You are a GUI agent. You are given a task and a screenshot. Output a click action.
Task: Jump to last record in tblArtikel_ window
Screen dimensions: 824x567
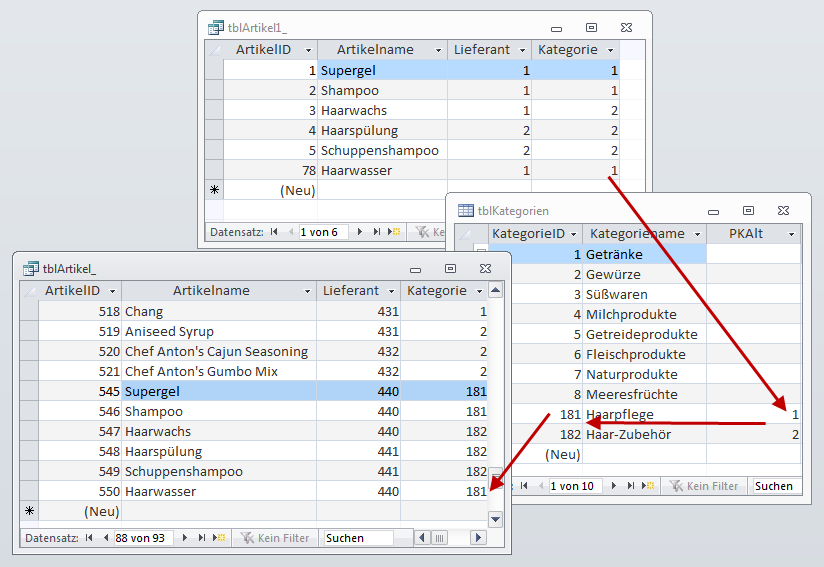tap(202, 538)
